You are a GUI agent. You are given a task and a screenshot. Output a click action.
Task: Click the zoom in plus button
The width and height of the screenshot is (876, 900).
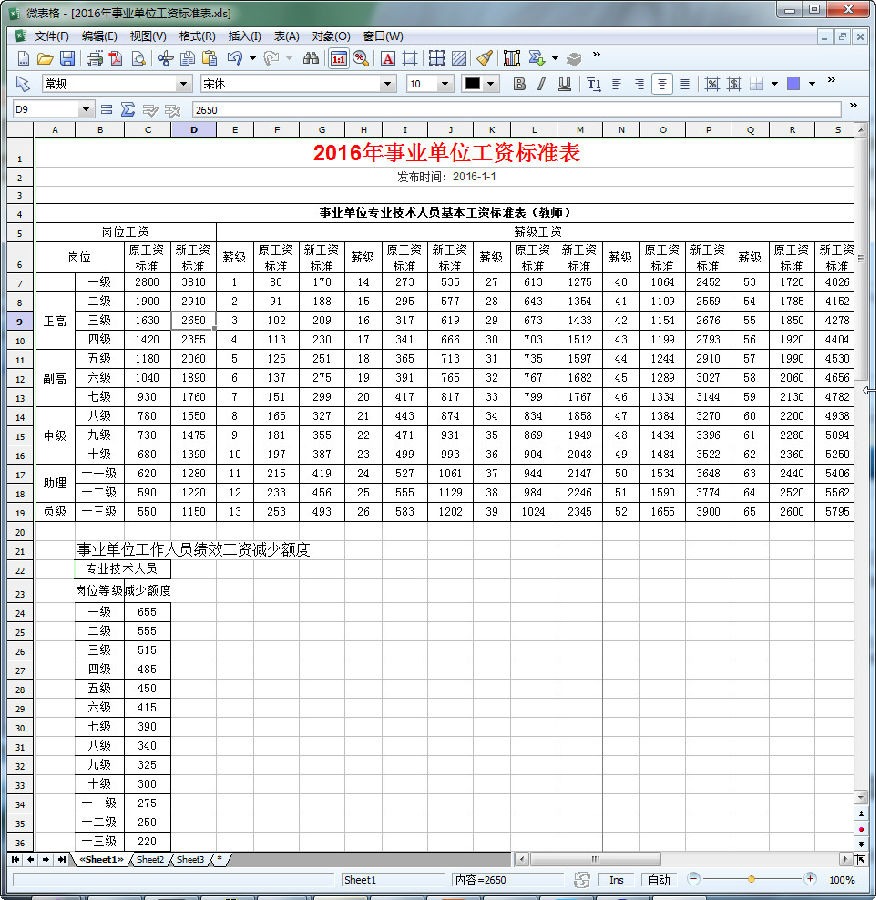[810, 879]
